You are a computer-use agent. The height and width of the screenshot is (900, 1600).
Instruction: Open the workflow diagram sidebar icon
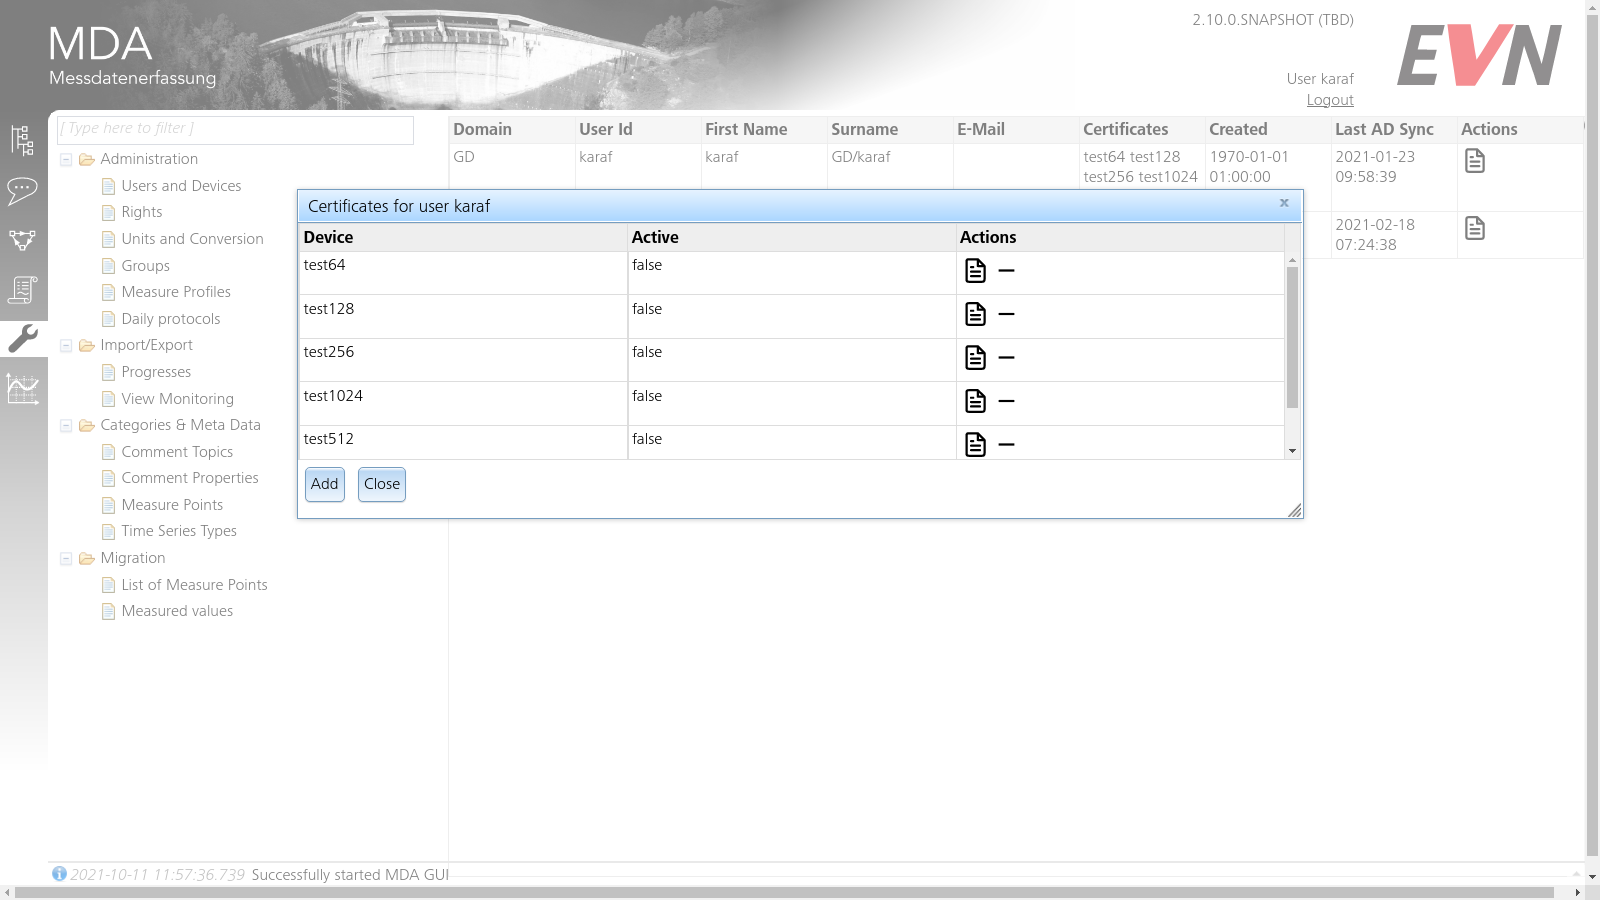click(24, 240)
